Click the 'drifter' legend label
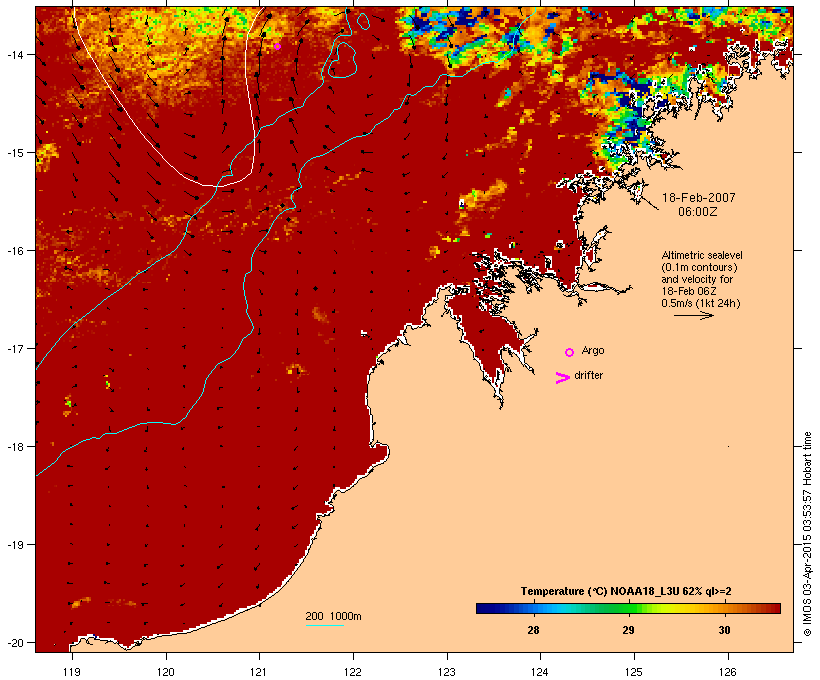Viewport: 820px width, 680px height. tap(588, 375)
